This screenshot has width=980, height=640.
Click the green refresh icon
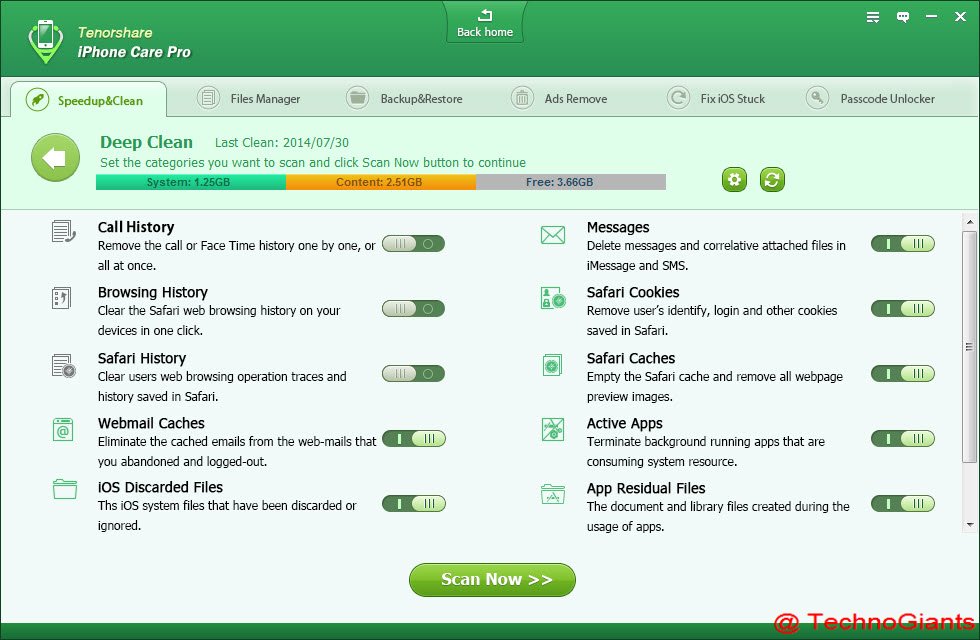pyautogui.click(x=772, y=180)
